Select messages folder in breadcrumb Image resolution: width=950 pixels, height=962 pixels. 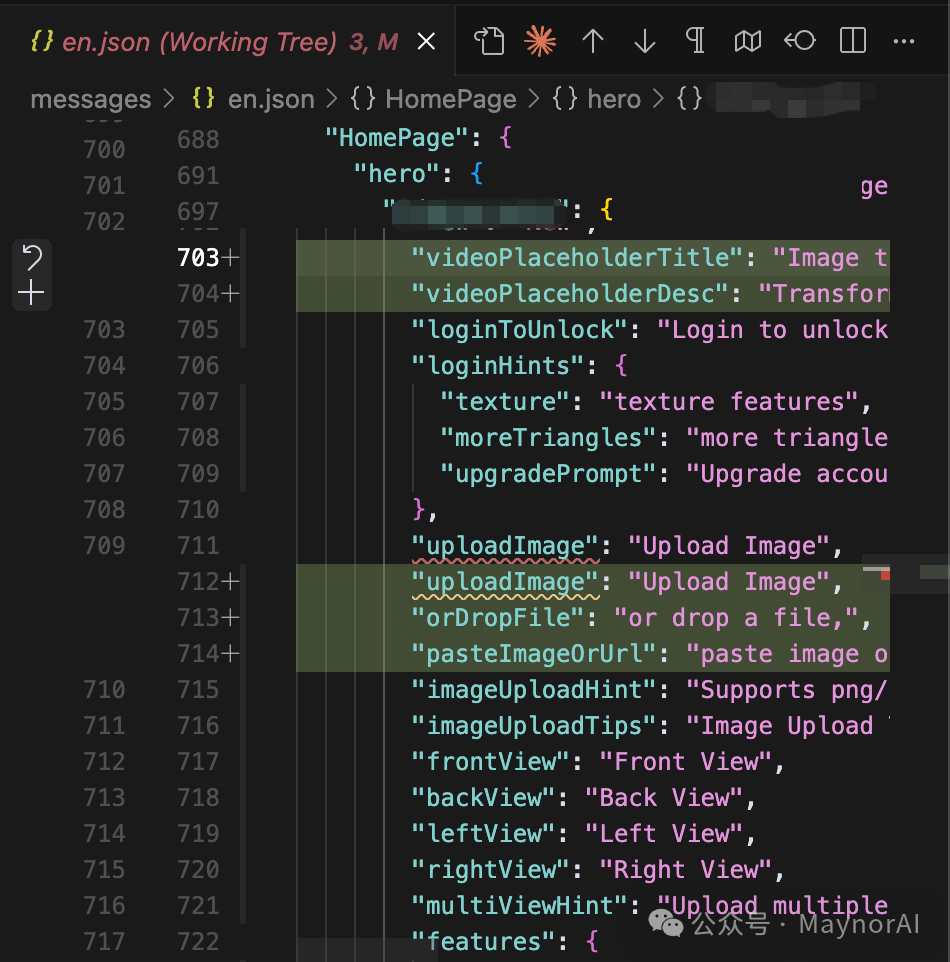pos(91,99)
